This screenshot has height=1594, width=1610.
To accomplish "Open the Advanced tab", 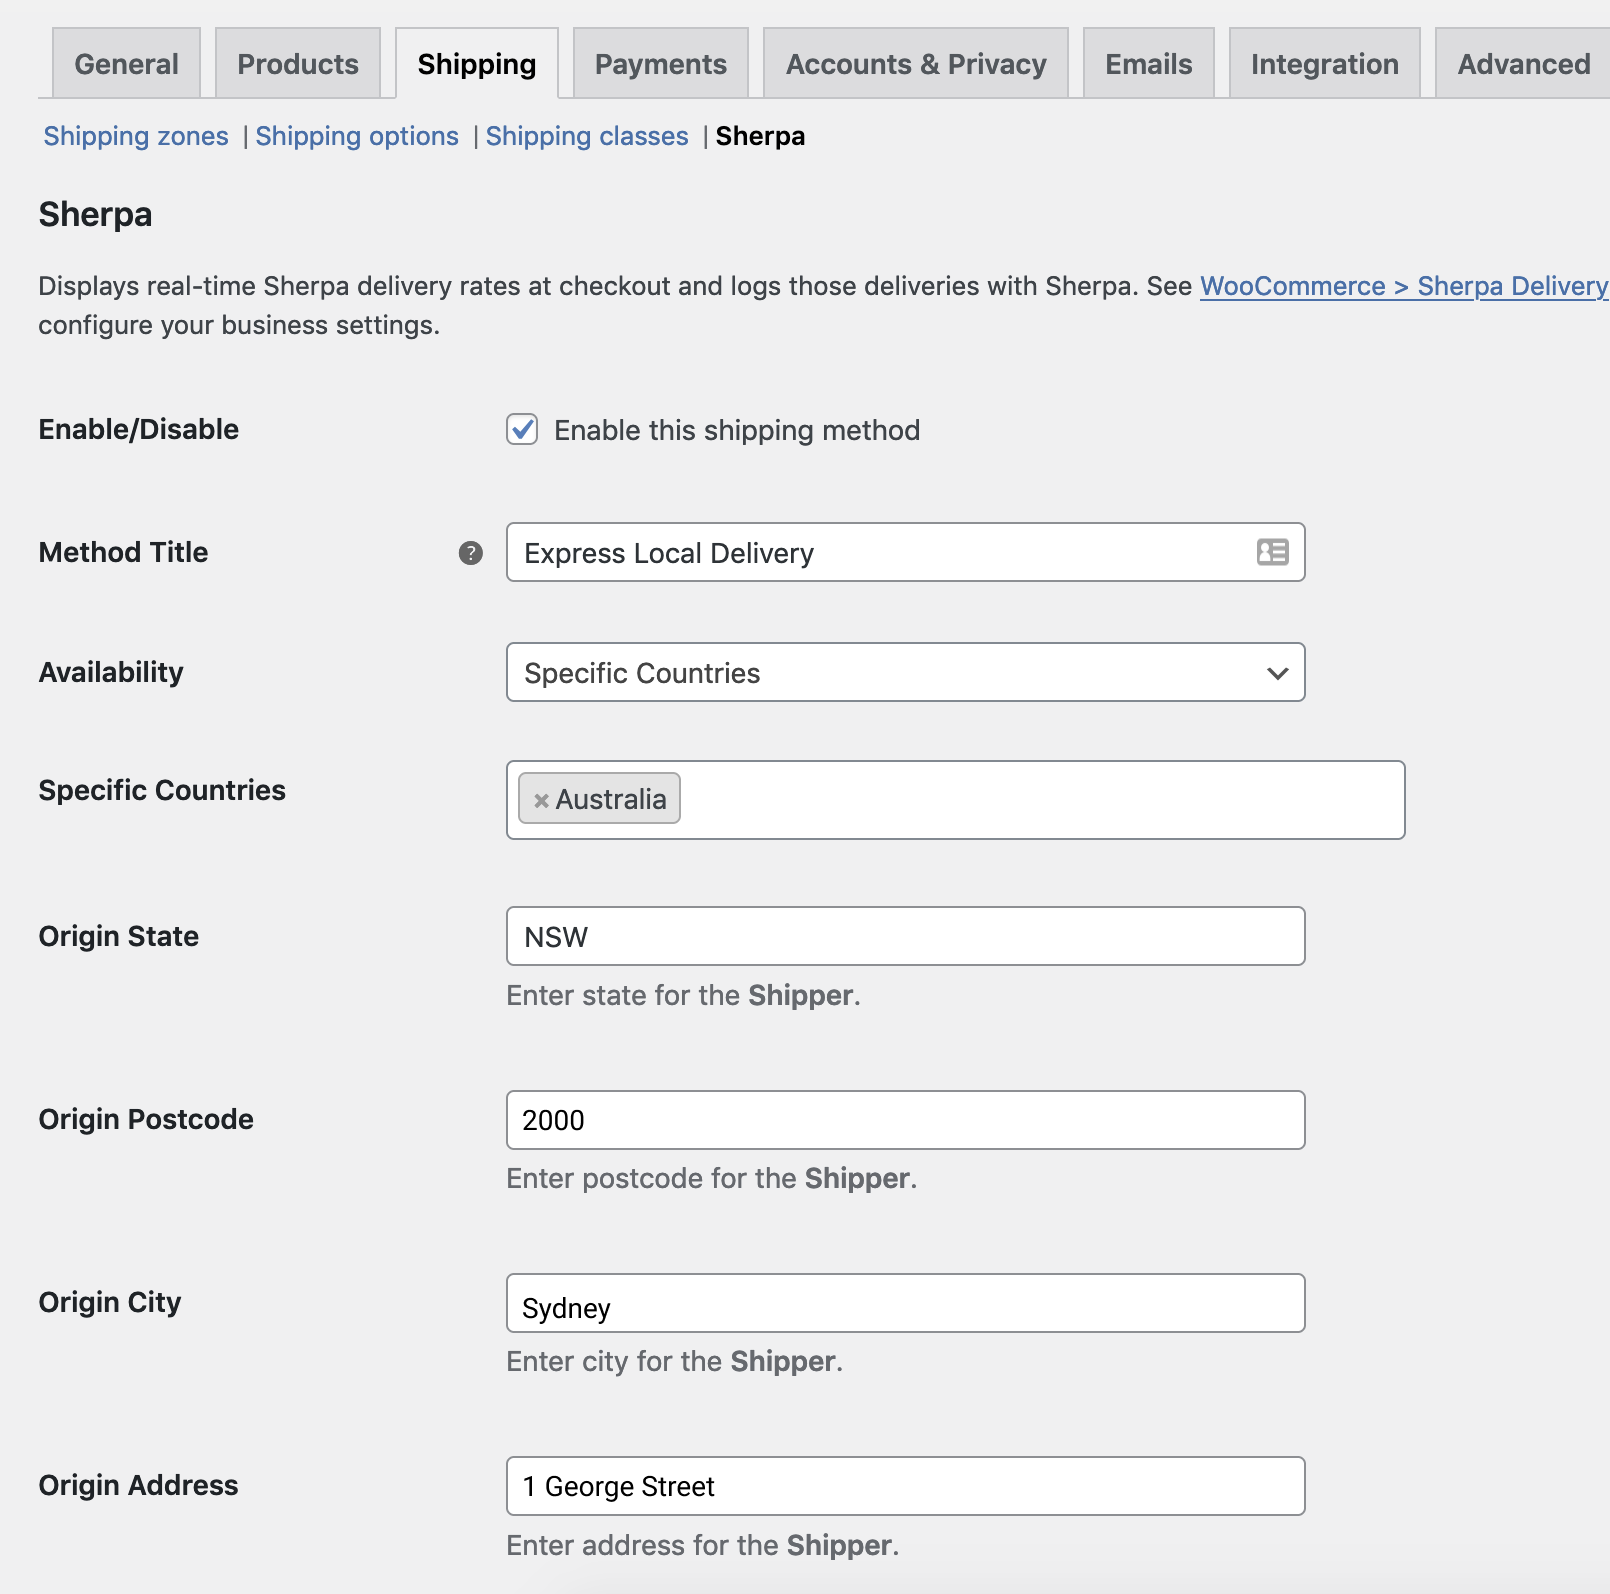I will pyautogui.click(x=1523, y=64).
